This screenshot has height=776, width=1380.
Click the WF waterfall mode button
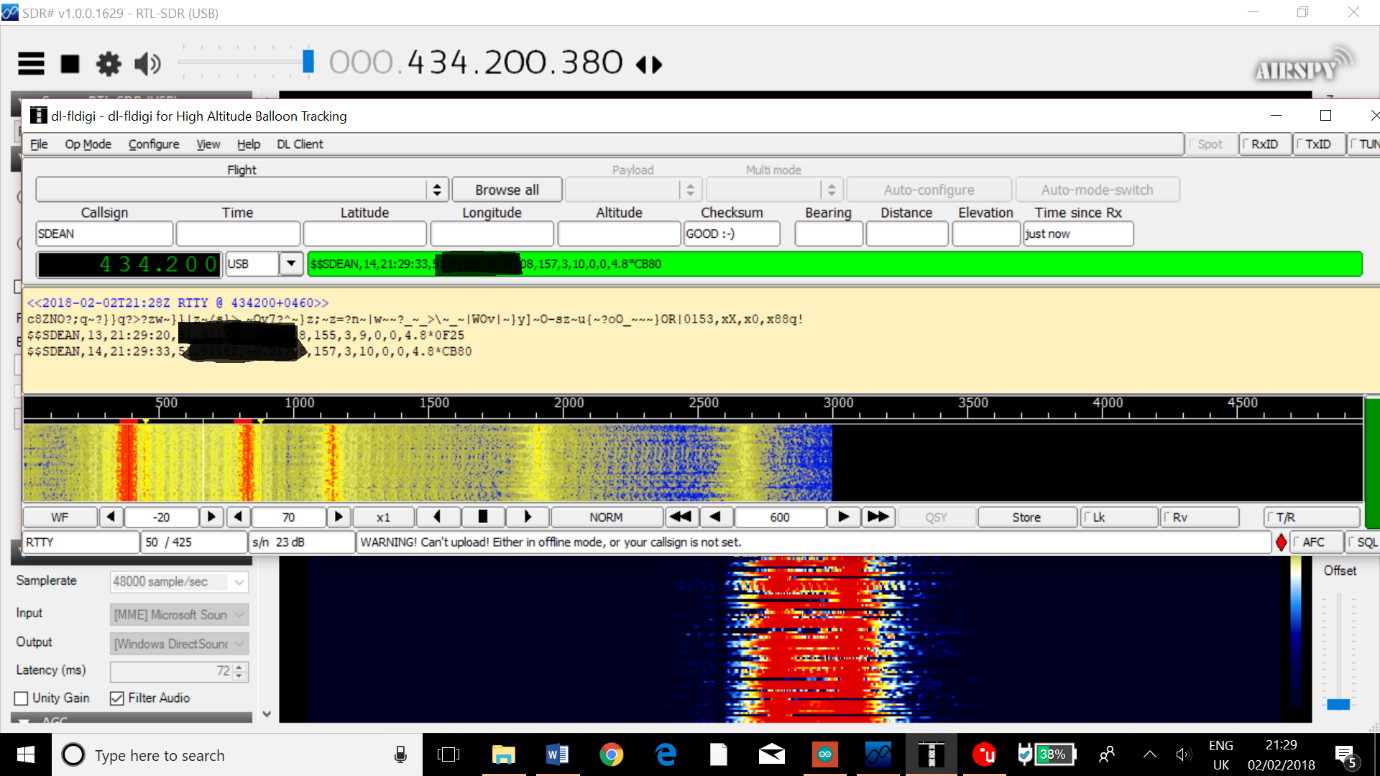point(60,517)
